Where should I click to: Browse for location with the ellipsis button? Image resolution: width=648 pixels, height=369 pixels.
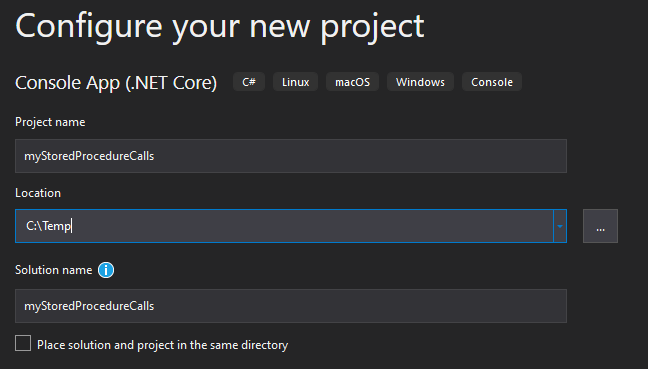(x=600, y=226)
